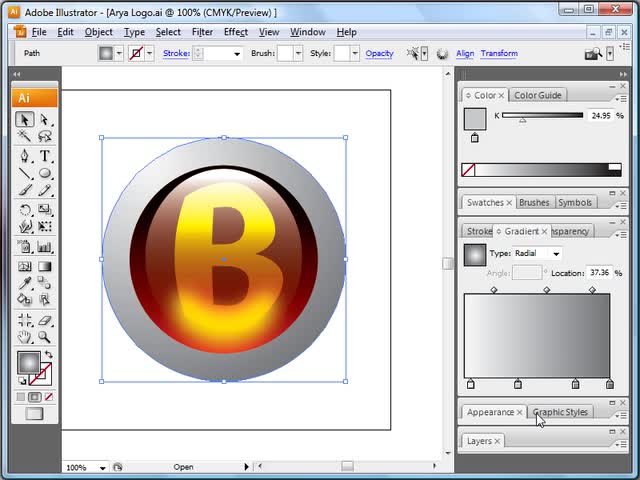640x480 pixels.
Task: Open the Object menu
Action: click(98, 32)
